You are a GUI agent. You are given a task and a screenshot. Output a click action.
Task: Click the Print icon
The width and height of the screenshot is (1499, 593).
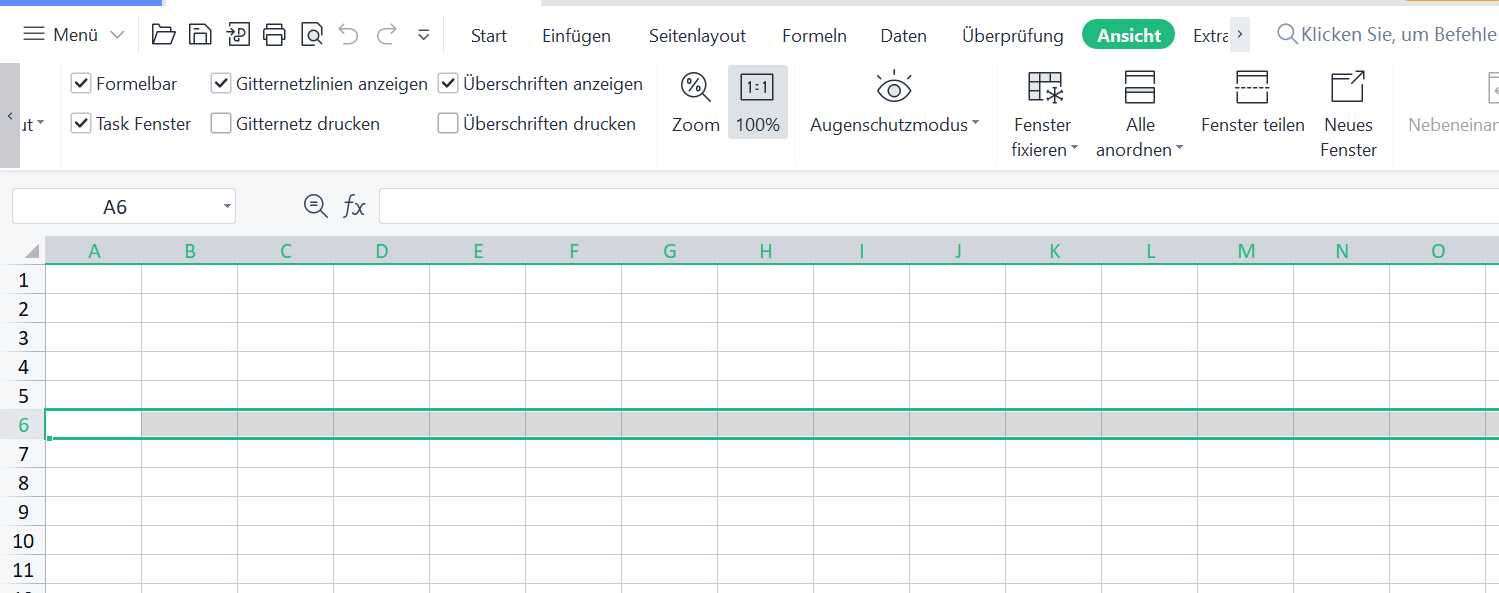(x=274, y=35)
